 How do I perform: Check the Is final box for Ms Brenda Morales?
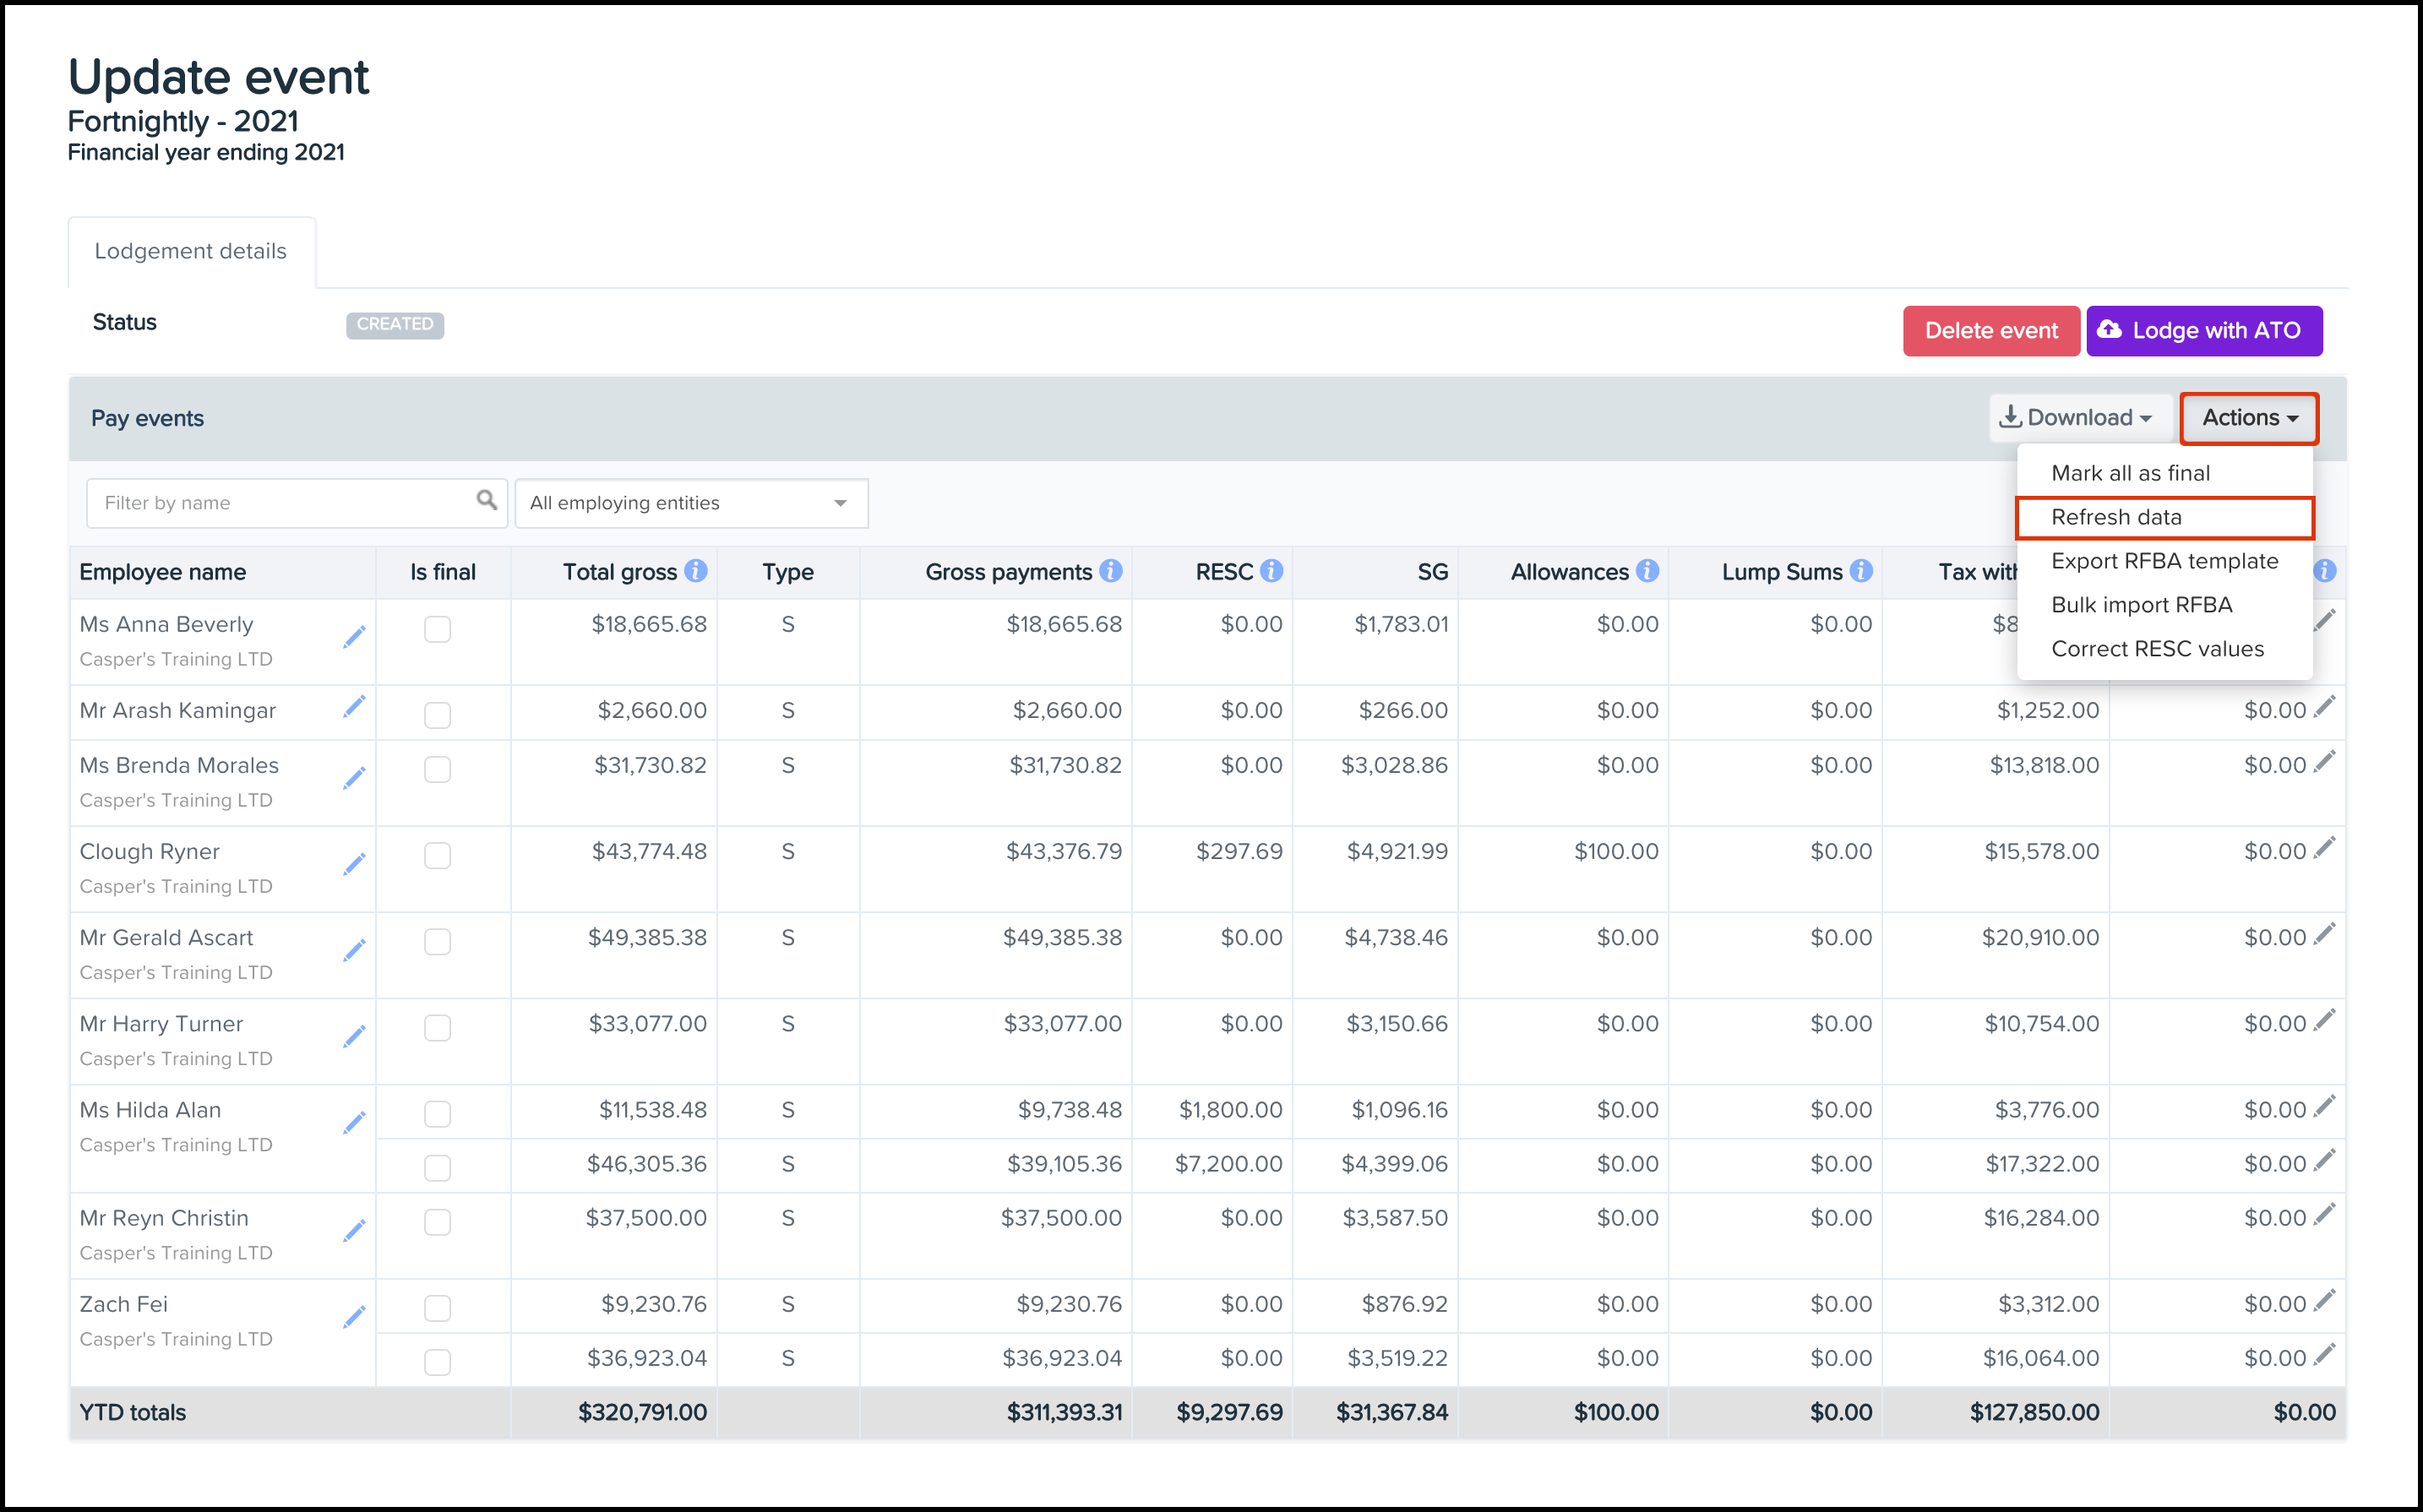(x=437, y=769)
